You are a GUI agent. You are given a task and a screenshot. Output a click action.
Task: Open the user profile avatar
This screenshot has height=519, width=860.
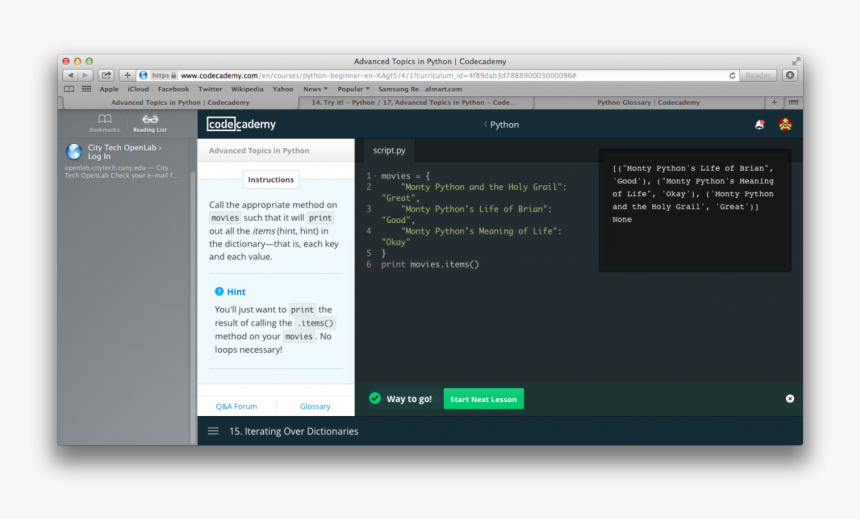pyautogui.click(x=785, y=125)
